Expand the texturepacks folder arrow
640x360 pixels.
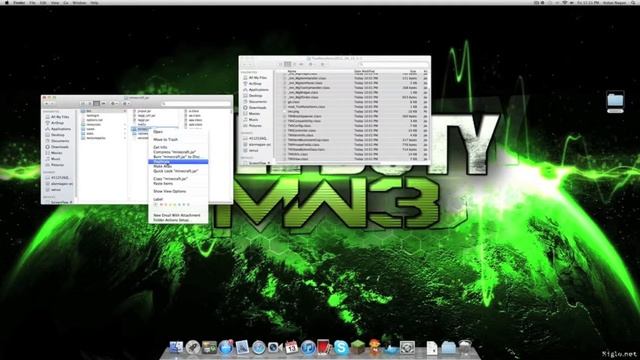pos(125,138)
